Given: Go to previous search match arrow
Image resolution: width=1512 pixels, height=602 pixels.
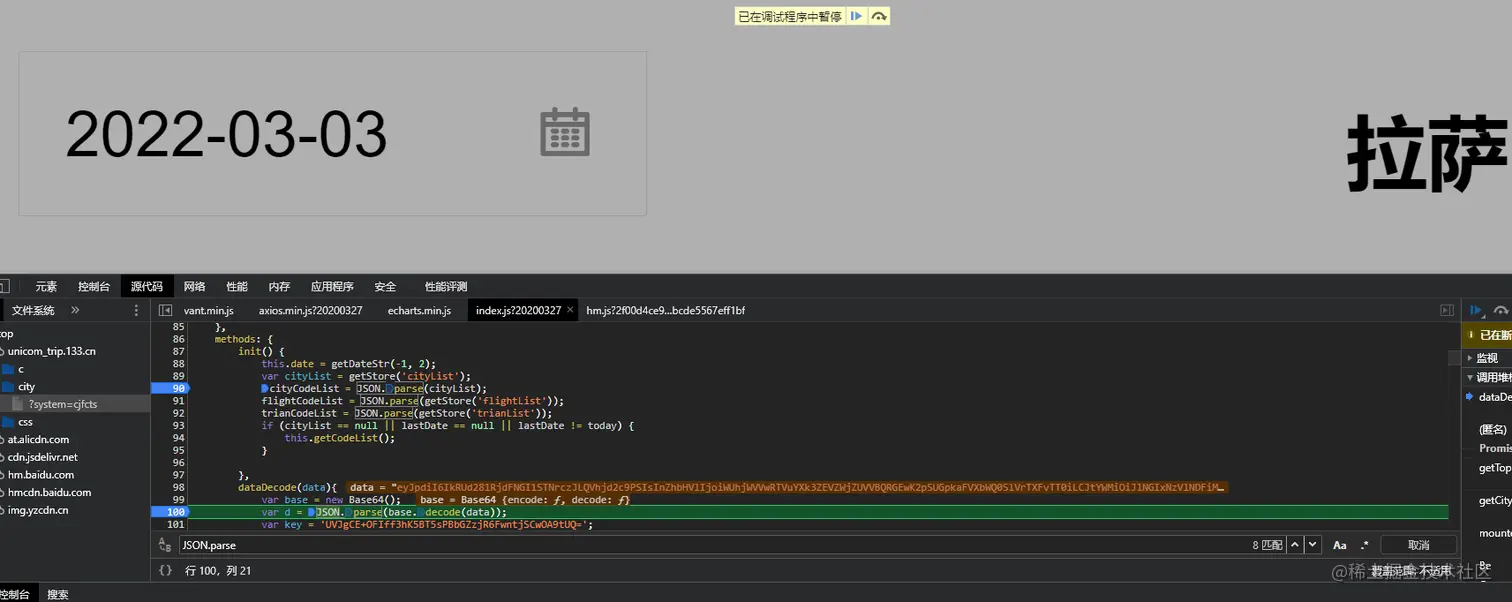Looking at the screenshot, I should 1296,545.
